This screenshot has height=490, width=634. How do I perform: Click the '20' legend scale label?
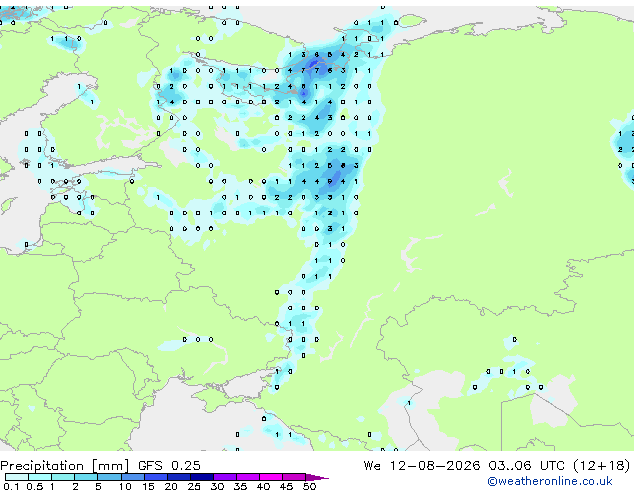pyautogui.click(x=171, y=486)
